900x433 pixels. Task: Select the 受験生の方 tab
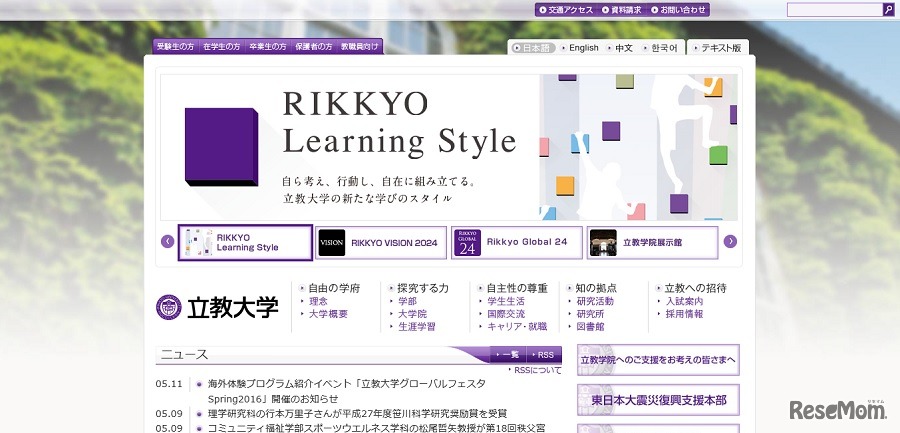pos(176,47)
